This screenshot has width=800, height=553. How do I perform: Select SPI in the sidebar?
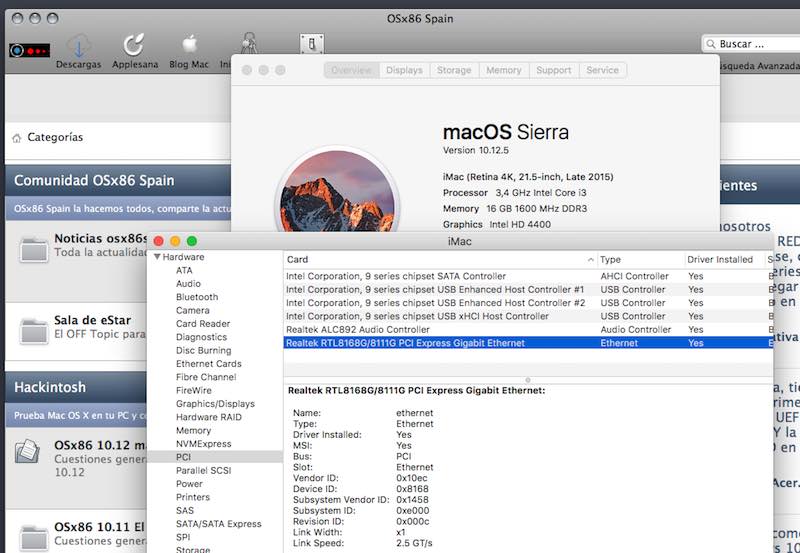[183, 537]
